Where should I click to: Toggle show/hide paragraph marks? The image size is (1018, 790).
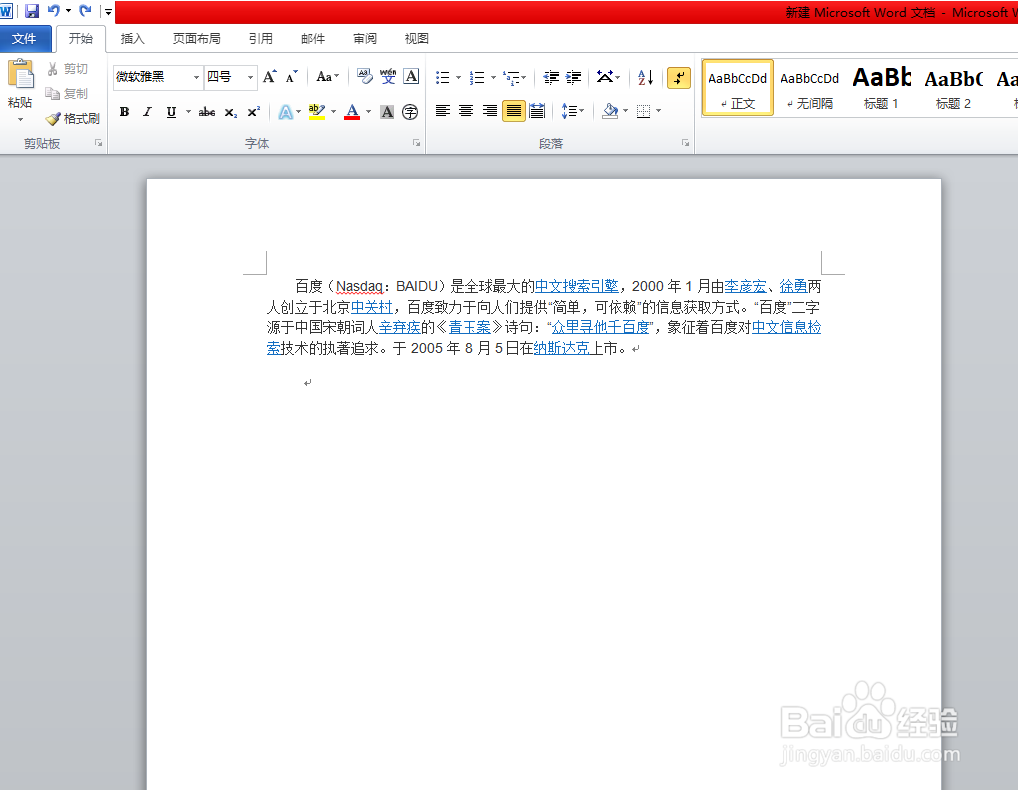[678, 78]
